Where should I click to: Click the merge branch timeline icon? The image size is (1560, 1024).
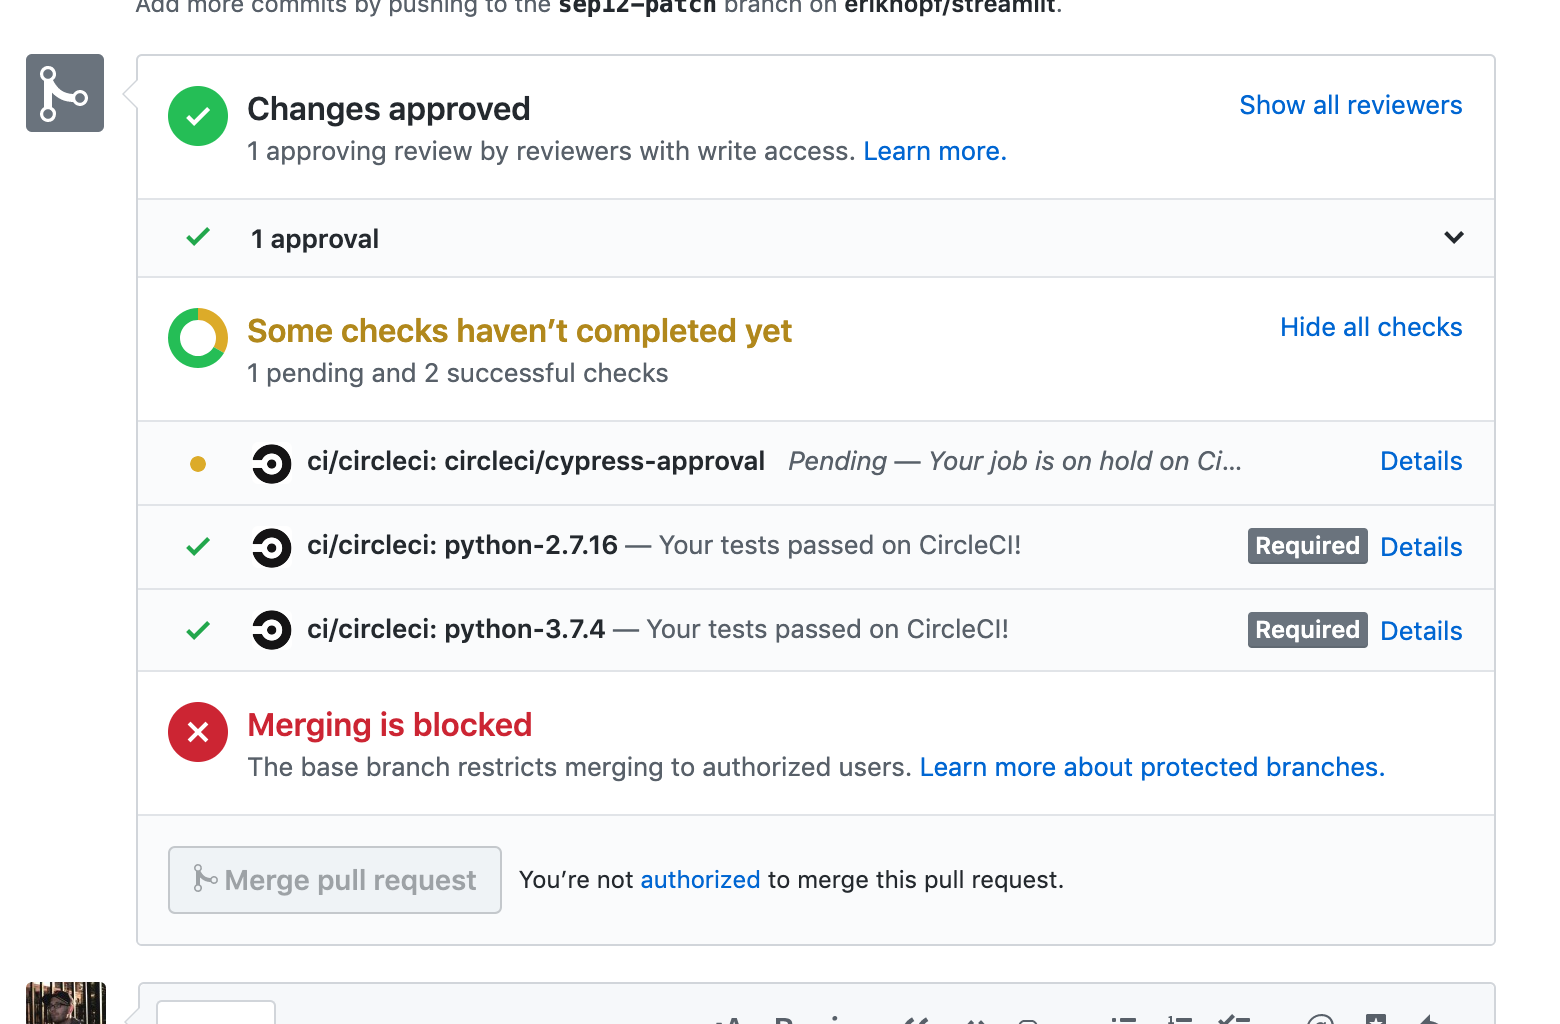(65, 93)
